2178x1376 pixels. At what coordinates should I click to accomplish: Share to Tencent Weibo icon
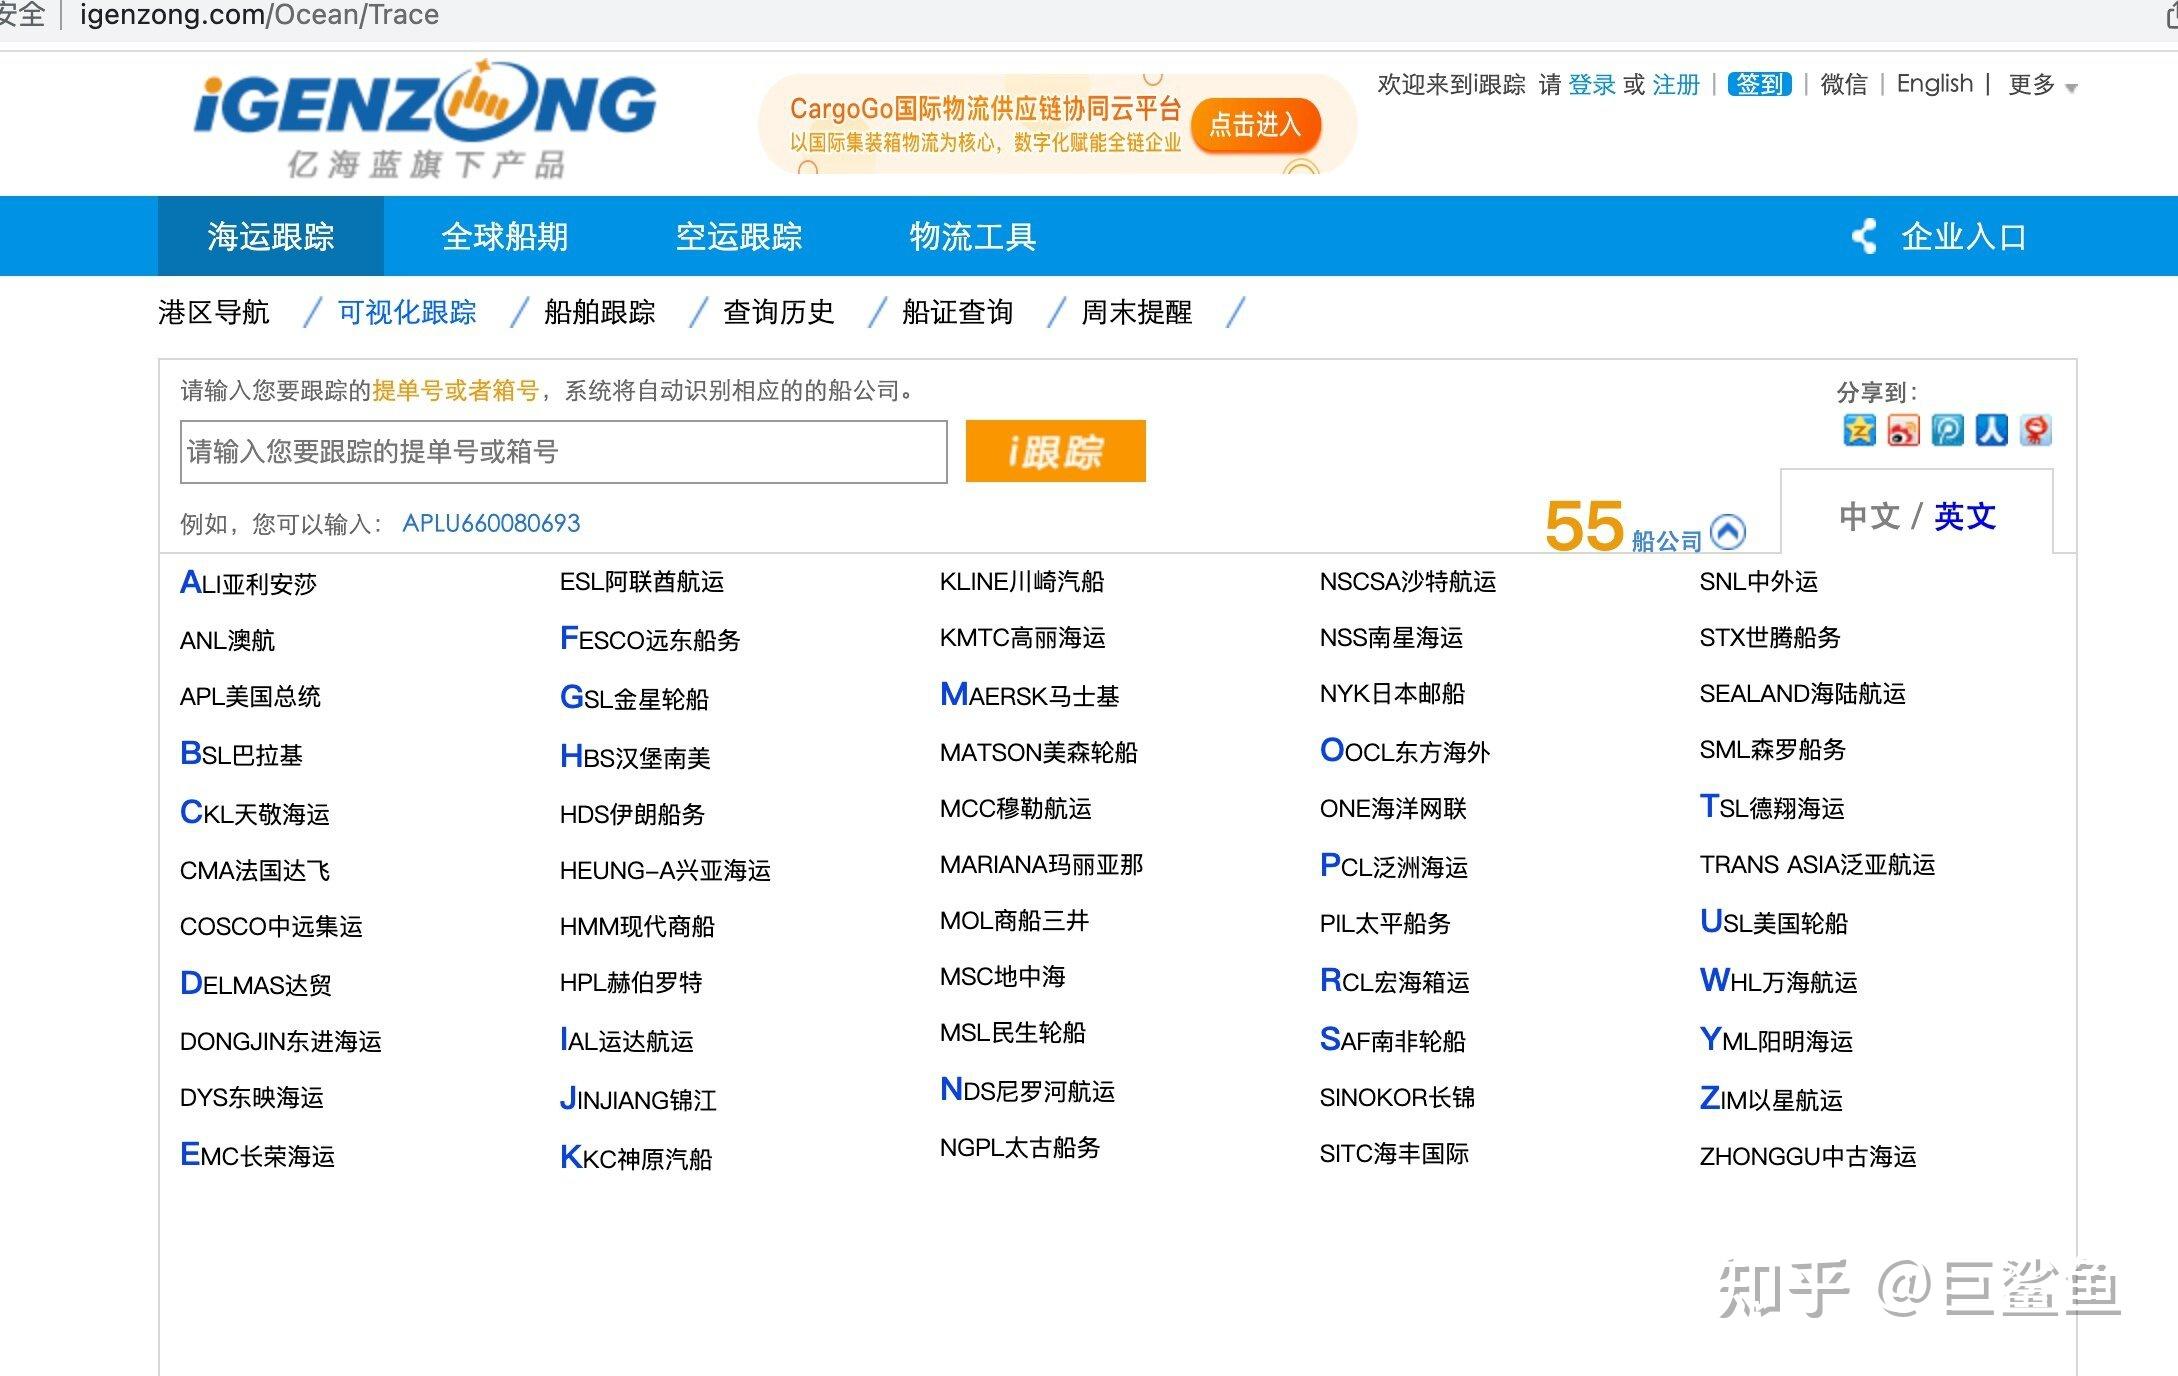pyautogui.click(x=1947, y=430)
